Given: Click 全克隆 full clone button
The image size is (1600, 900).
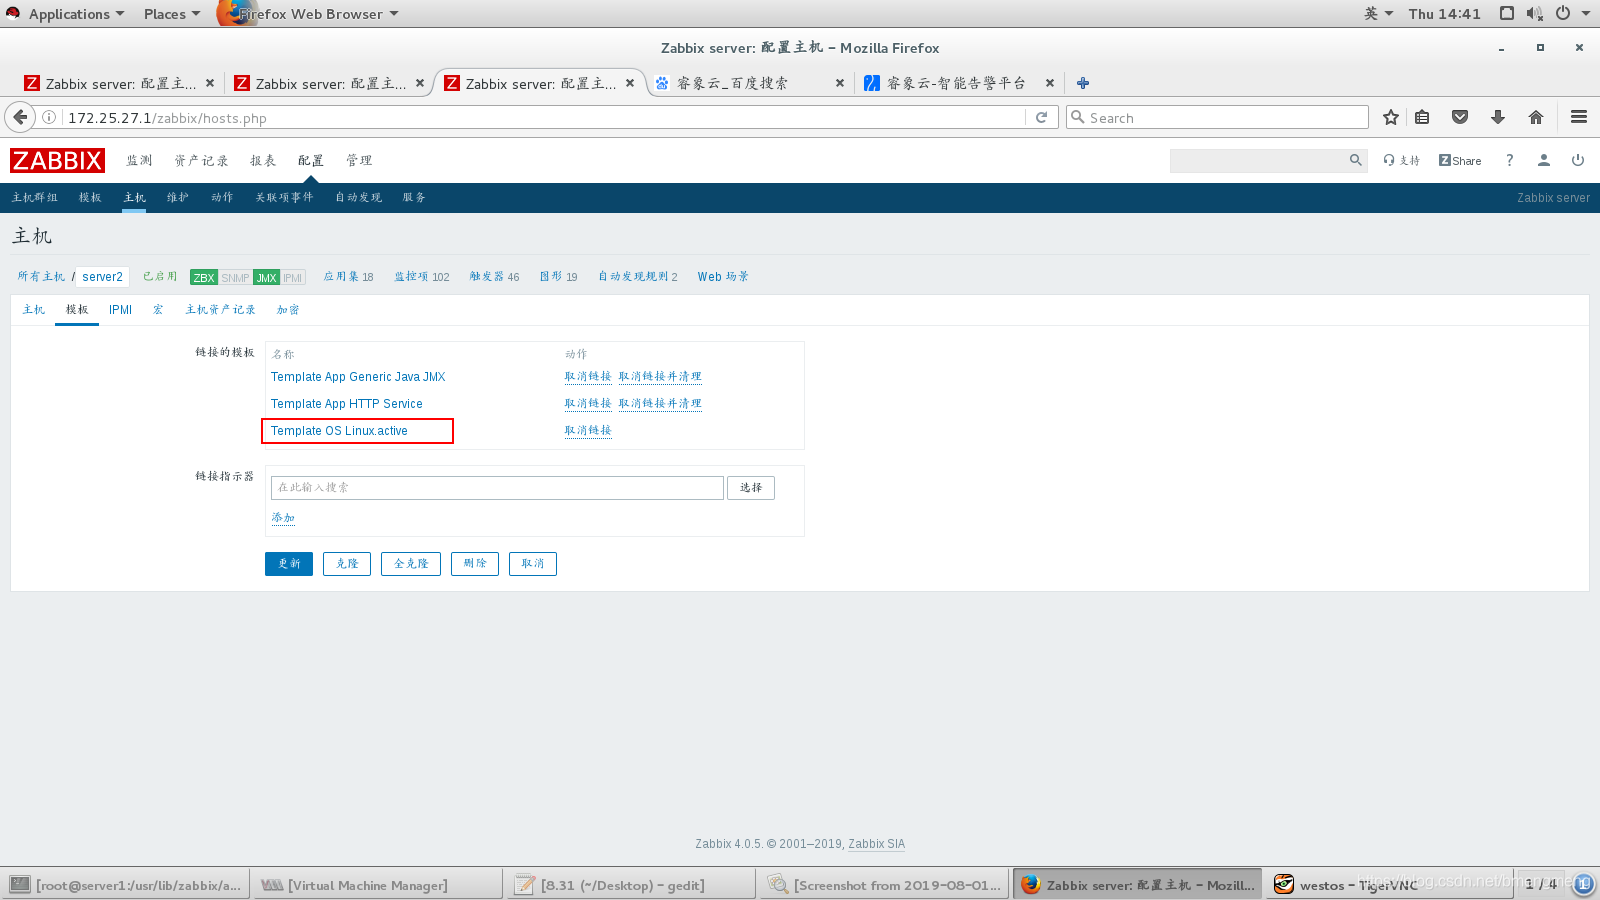Looking at the screenshot, I should [x=411, y=564].
